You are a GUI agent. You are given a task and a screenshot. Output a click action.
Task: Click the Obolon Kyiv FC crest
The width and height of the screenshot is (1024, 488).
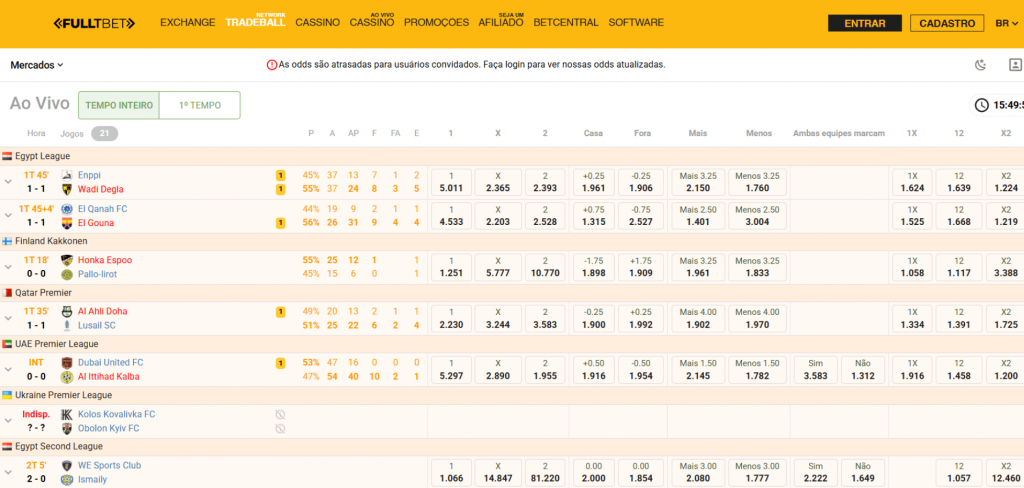click(x=67, y=429)
